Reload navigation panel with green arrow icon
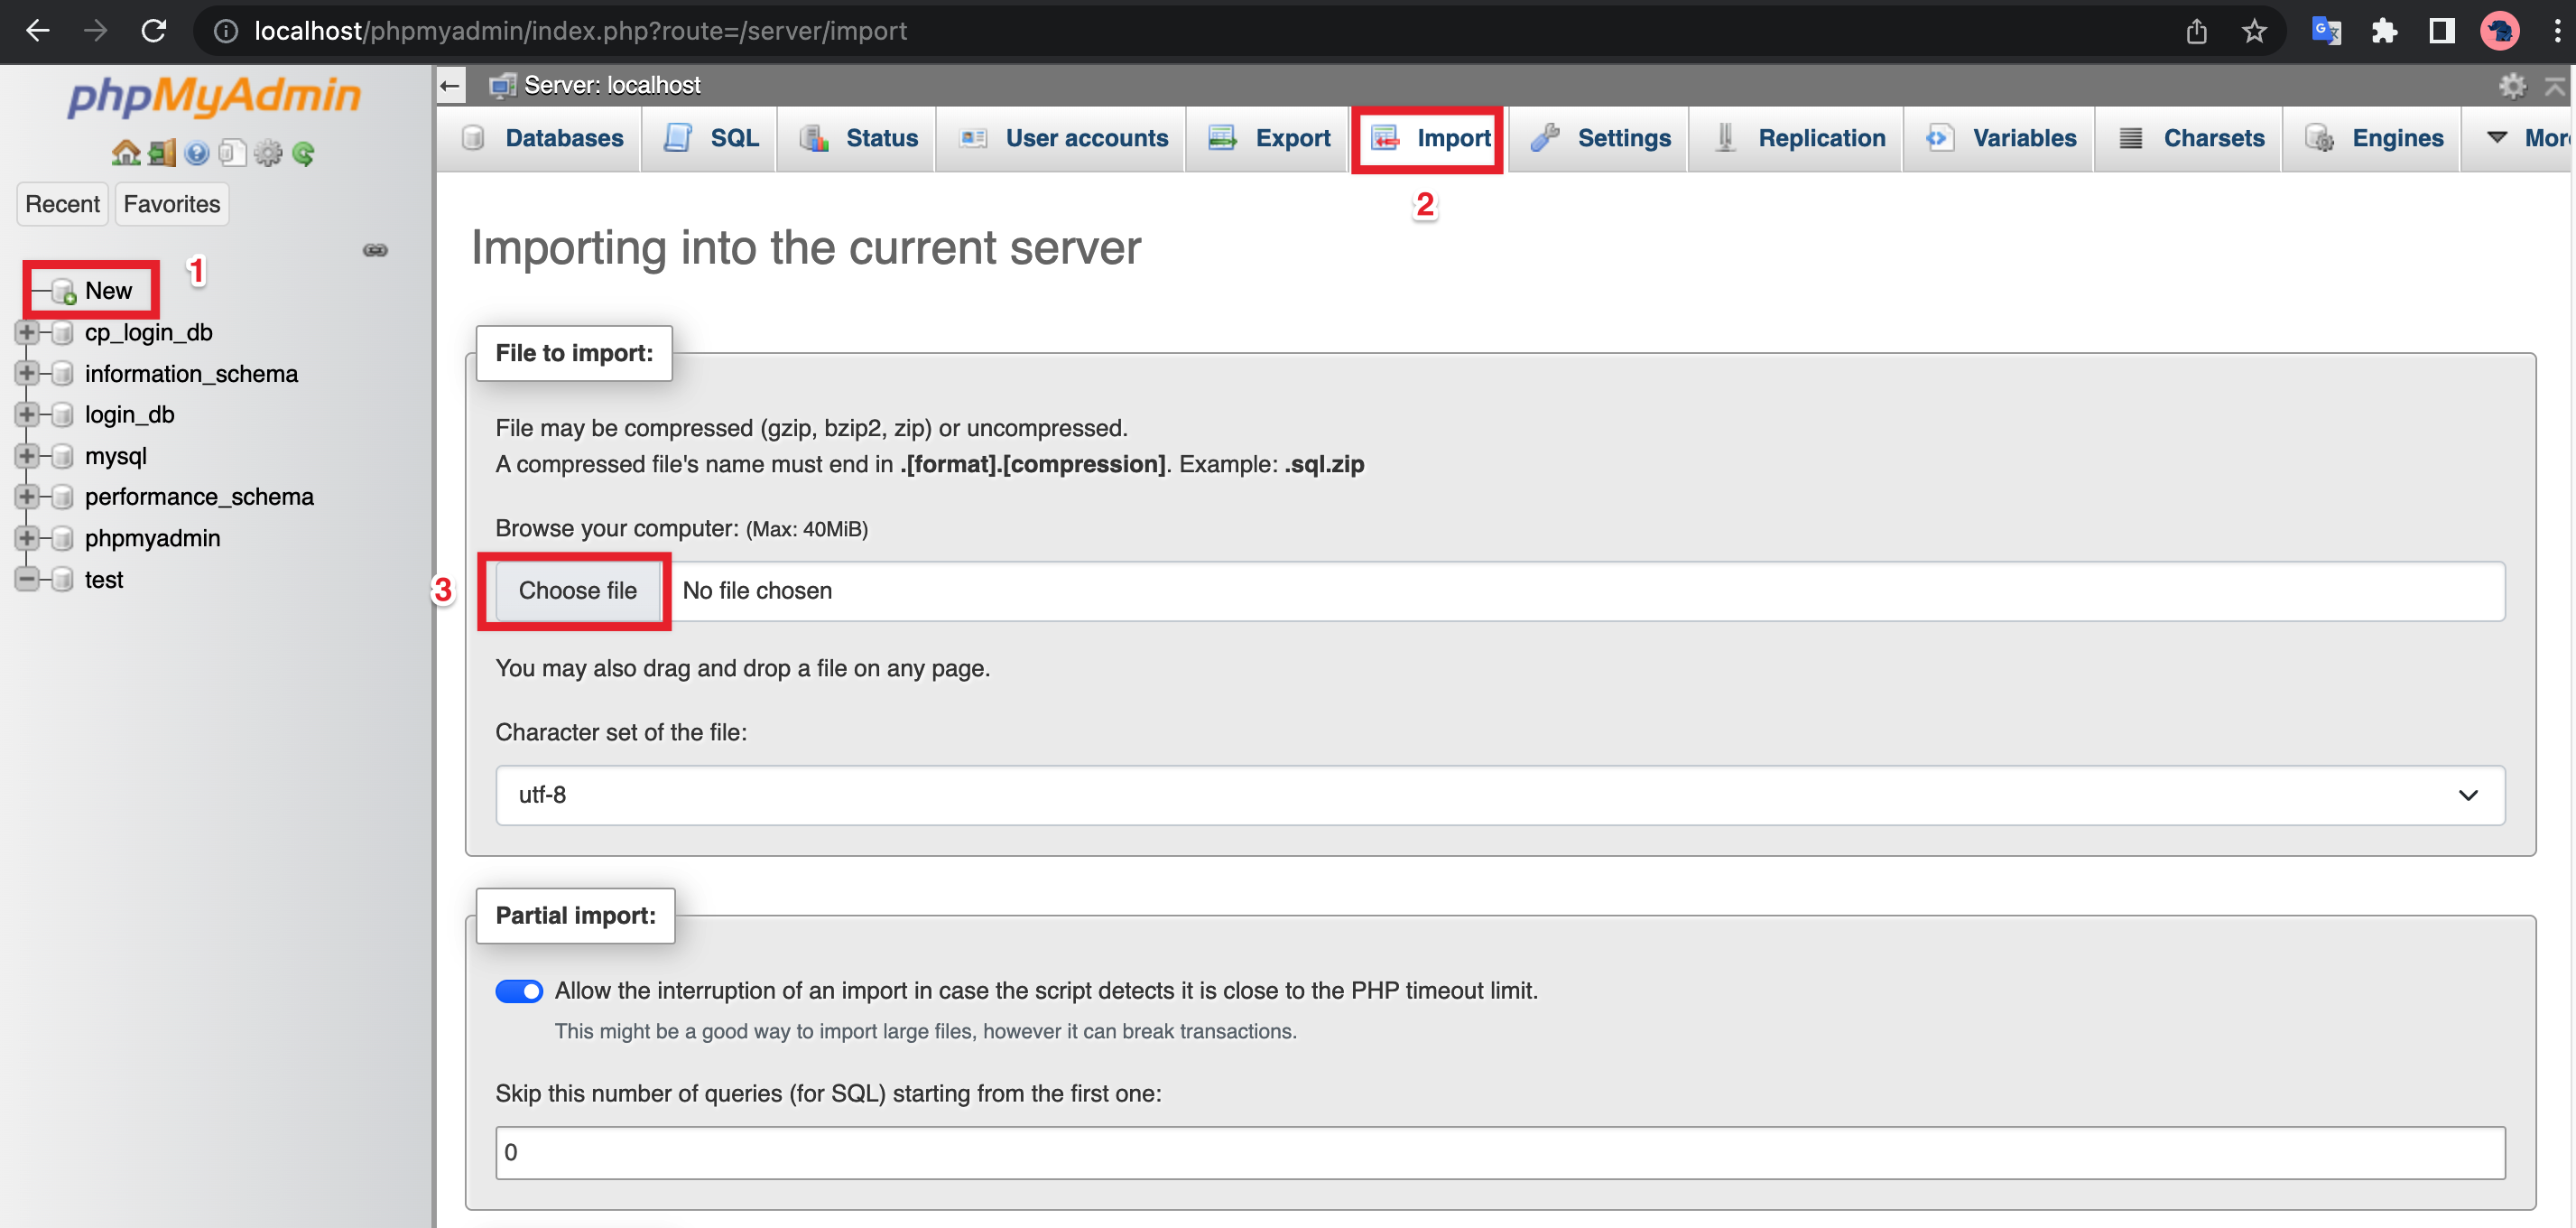The height and width of the screenshot is (1228, 2576). 303,153
